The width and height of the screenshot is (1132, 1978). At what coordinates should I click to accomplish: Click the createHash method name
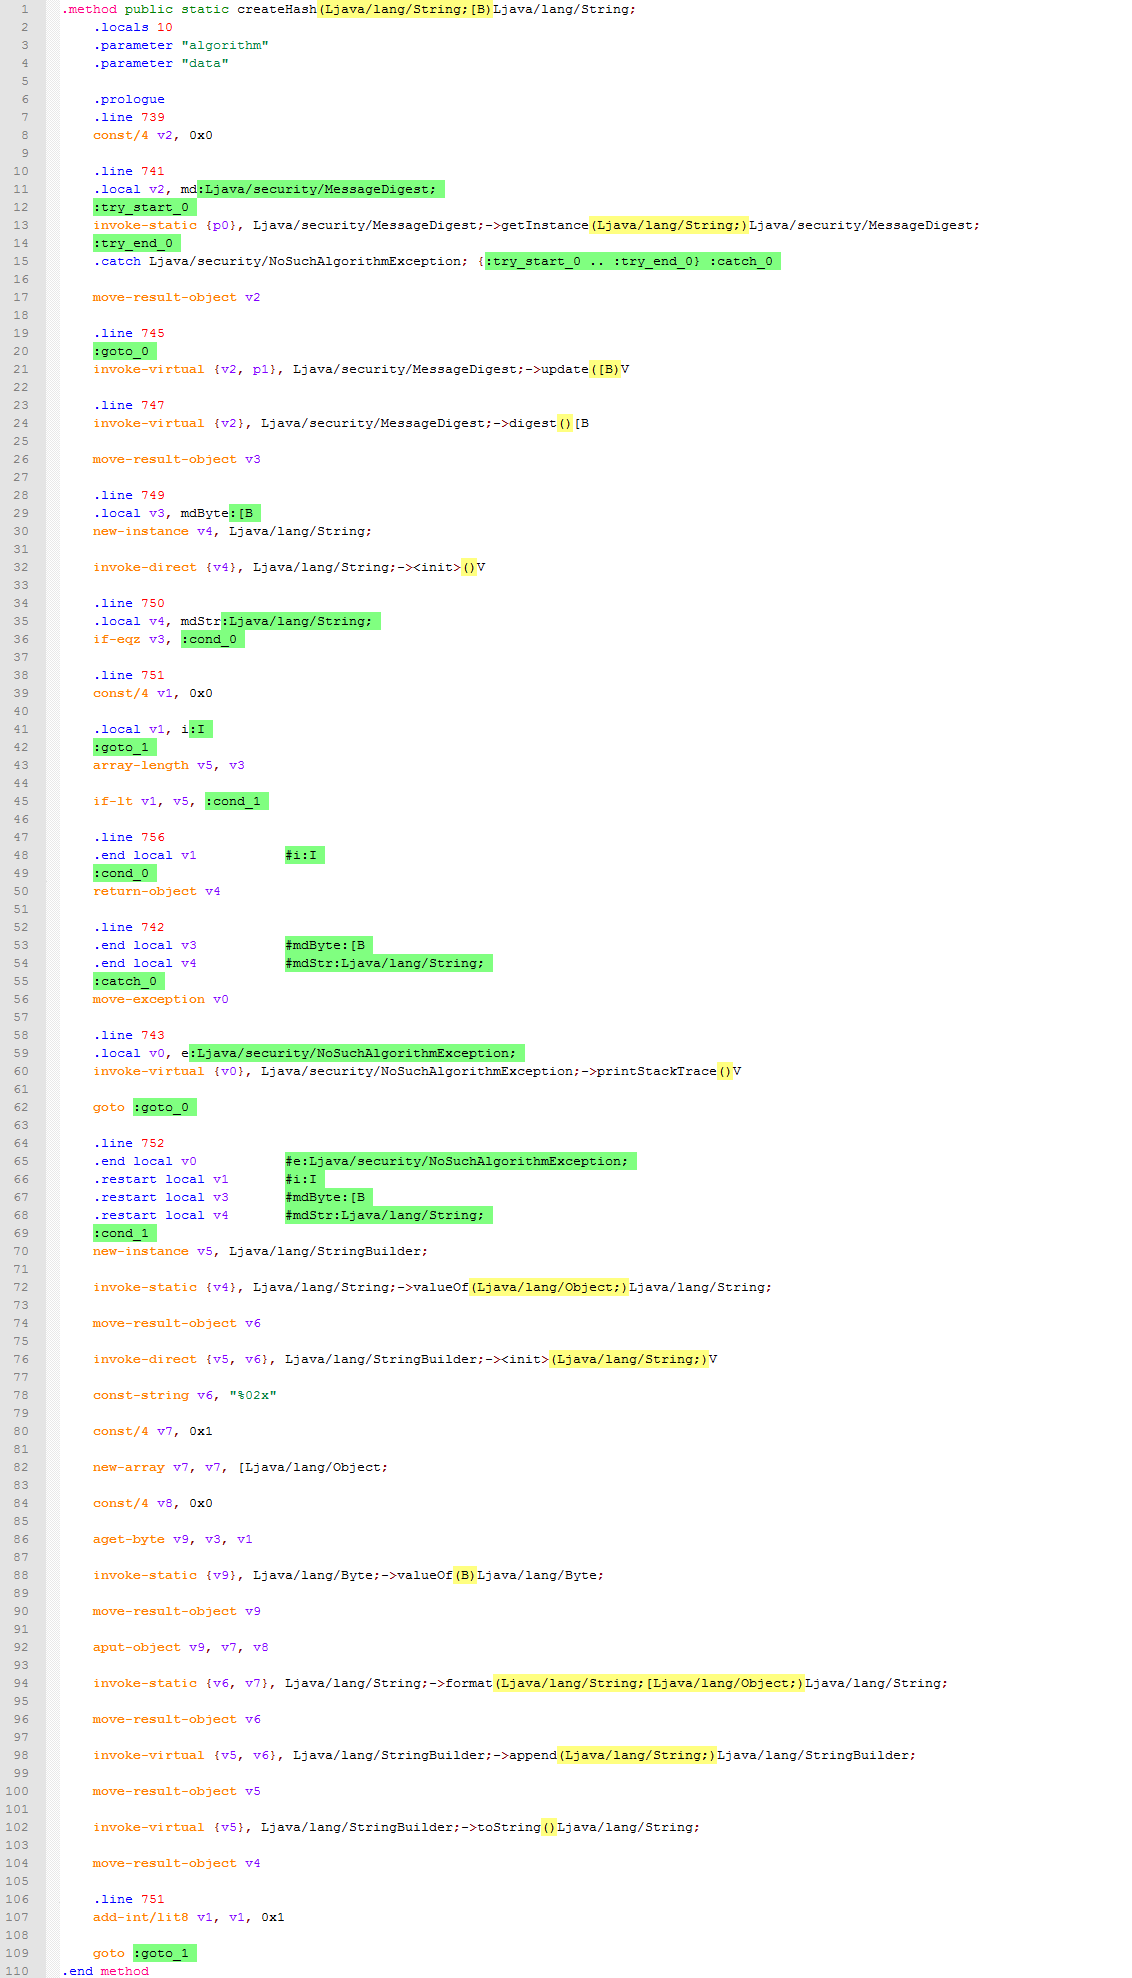(276, 9)
